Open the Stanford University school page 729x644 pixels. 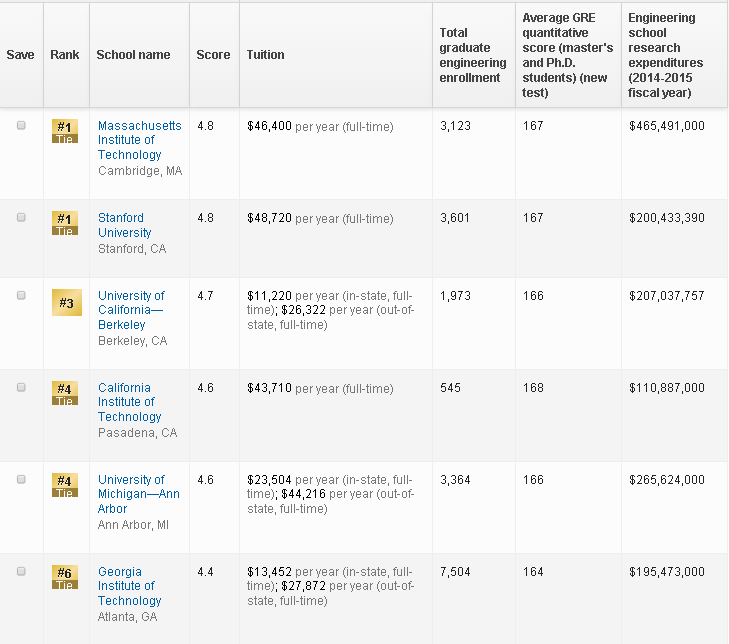pos(124,225)
